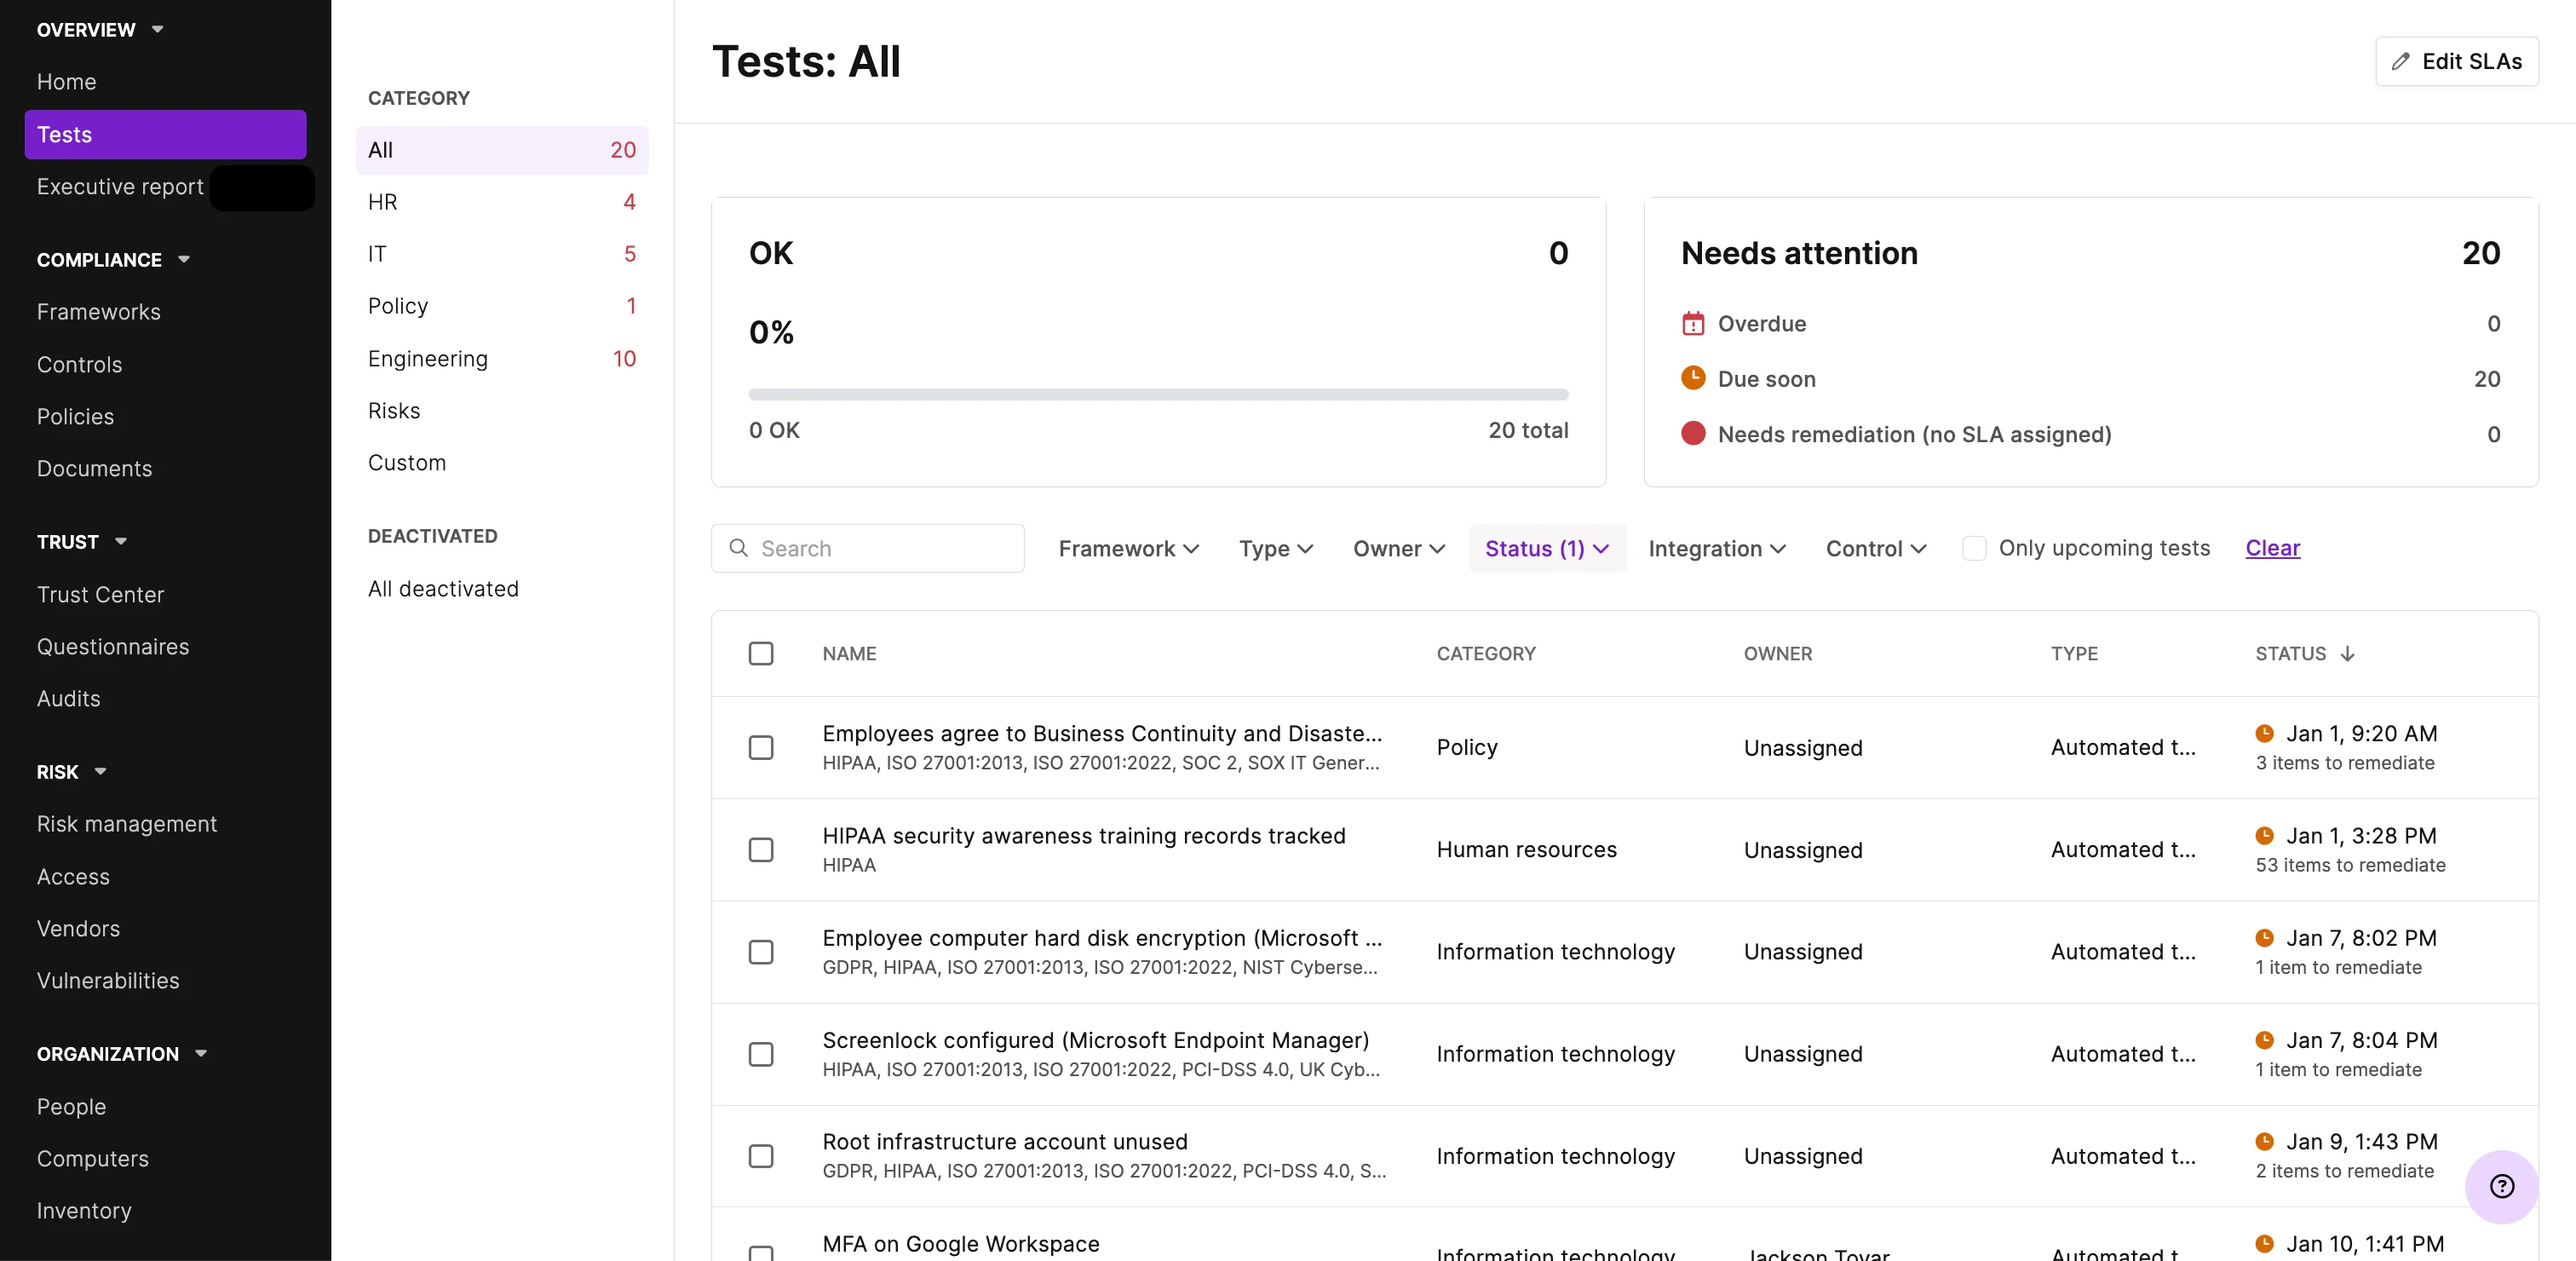Screen dimensions: 2576x1261
Task: Clear the applied filters via Clear link
Action: pyautogui.click(x=2272, y=548)
